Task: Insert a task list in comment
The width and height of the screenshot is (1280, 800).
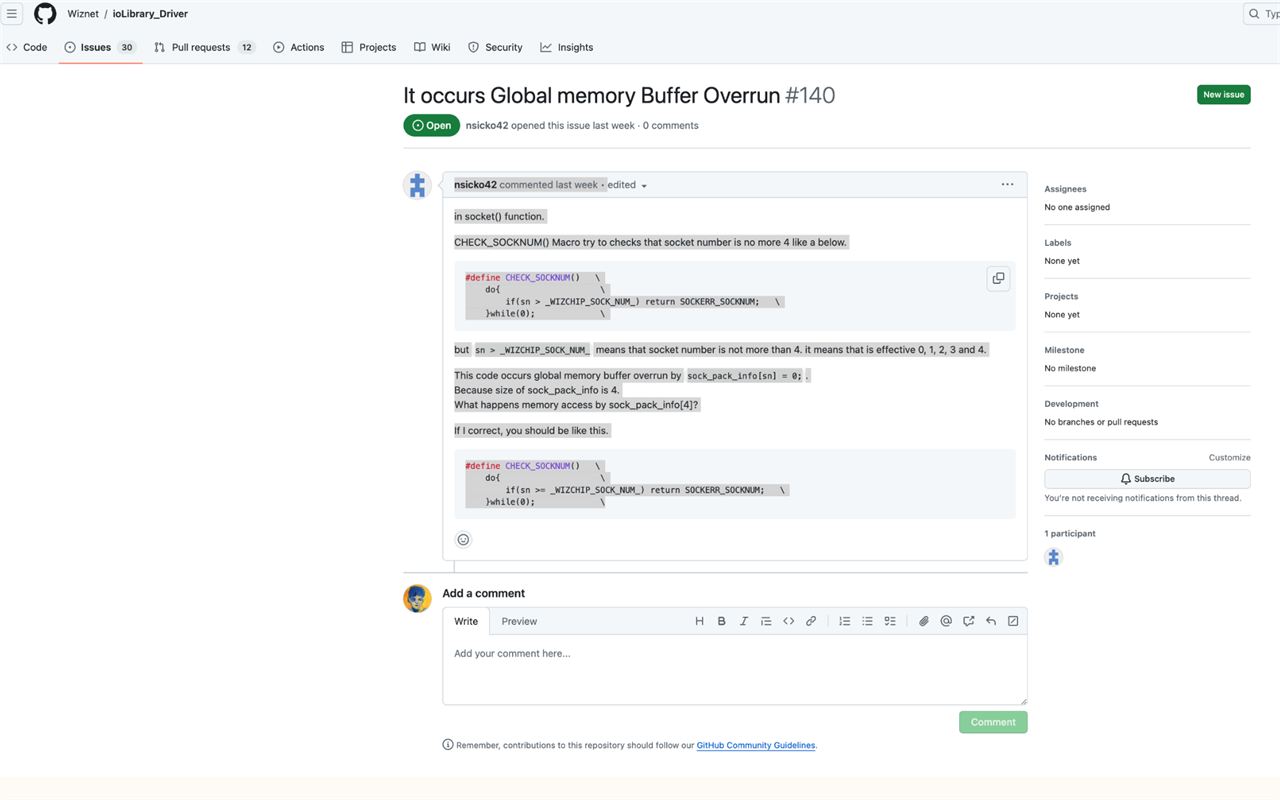Action: (x=890, y=621)
